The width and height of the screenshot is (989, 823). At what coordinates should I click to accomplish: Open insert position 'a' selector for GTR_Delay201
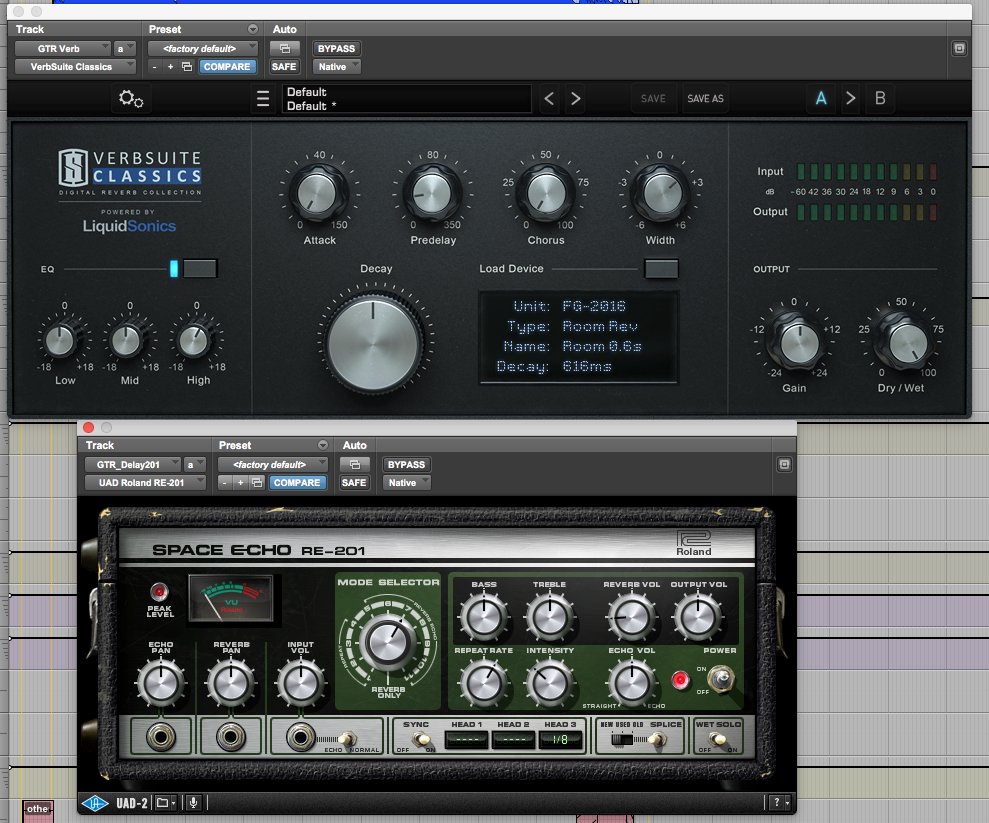195,465
